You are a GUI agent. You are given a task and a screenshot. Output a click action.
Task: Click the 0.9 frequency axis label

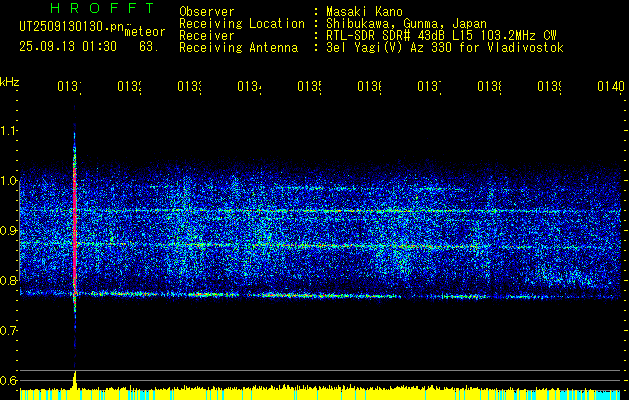pos(8,230)
